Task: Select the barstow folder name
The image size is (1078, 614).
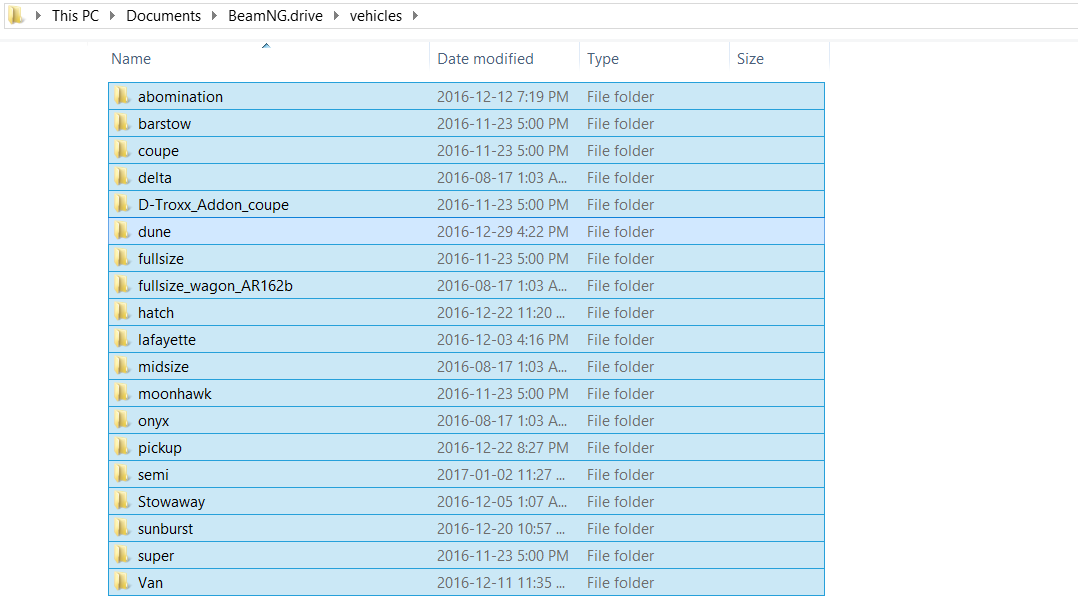Action: pyautogui.click(x=164, y=124)
